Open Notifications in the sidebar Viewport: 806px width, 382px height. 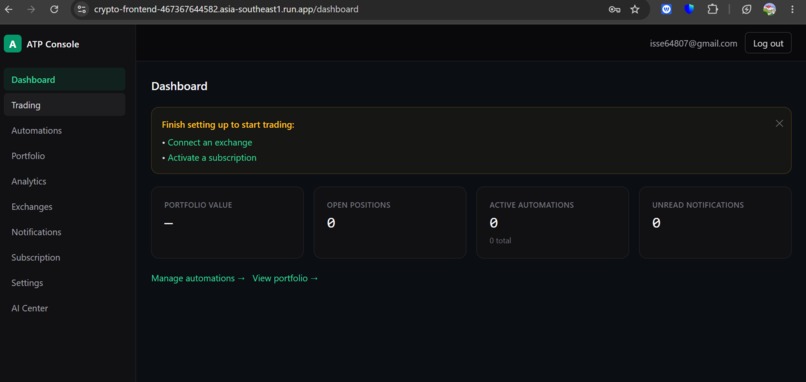(64, 232)
